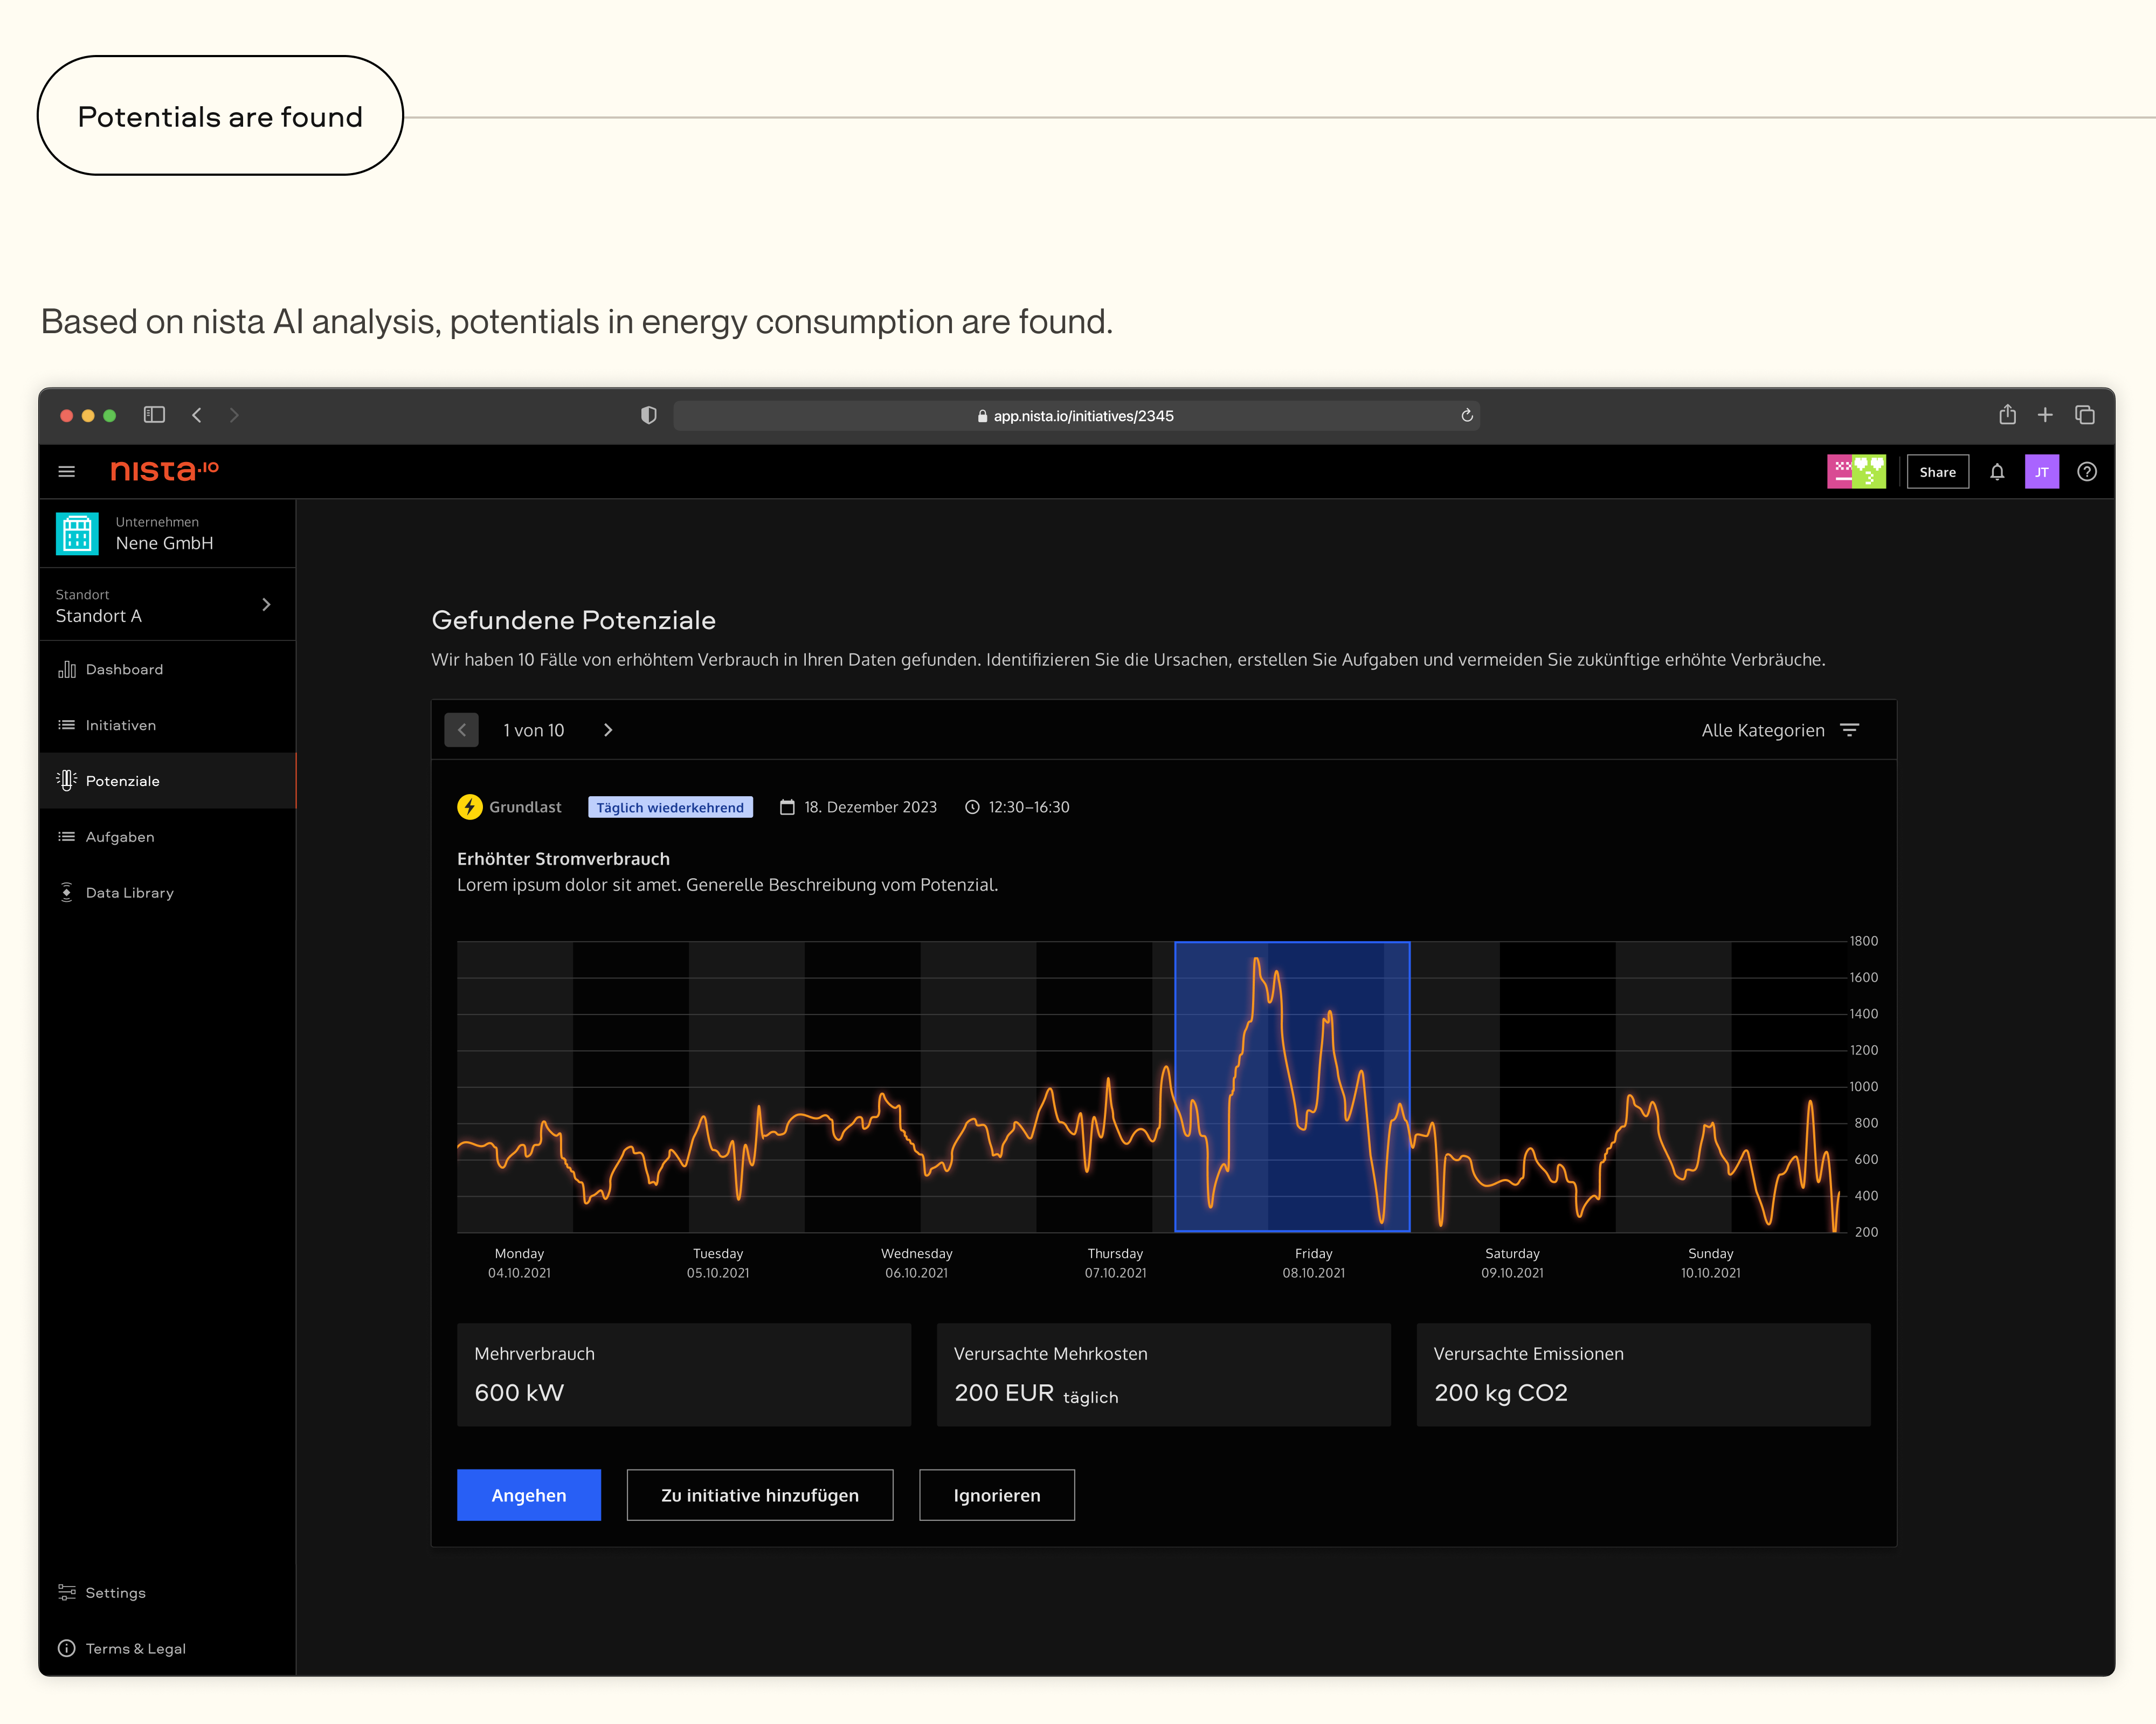
Task: Go to next potential with right chevron
Action: tap(608, 730)
